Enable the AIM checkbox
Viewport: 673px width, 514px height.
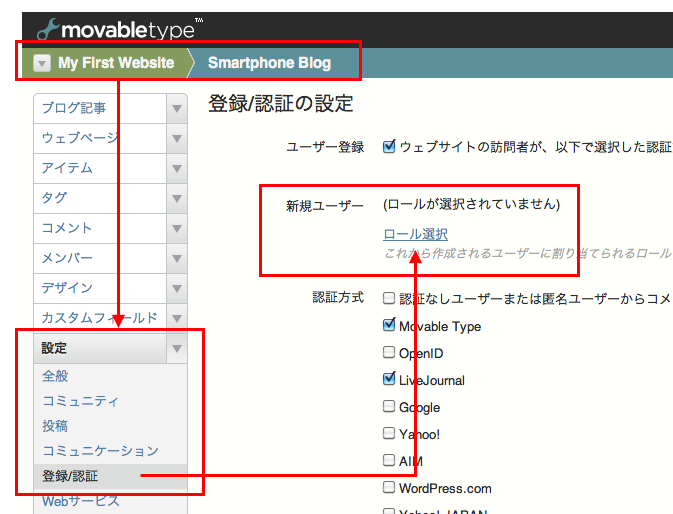click(389, 460)
